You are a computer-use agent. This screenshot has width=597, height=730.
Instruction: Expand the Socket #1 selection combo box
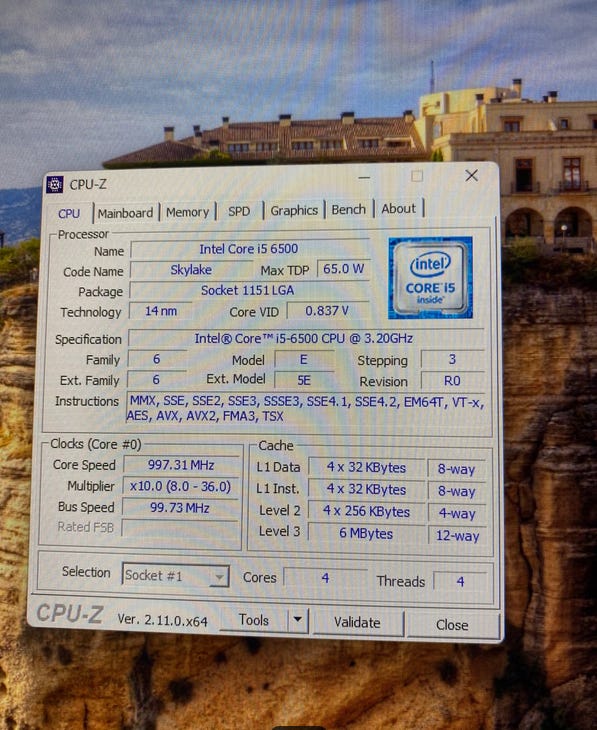tap(175, 576)
